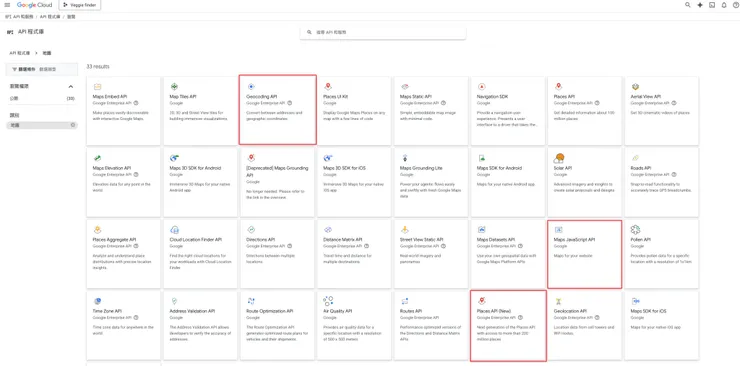Click the Cloud Location Finder API icon
The width and height of the screenshot is (740, 366).
click(174, 230)
